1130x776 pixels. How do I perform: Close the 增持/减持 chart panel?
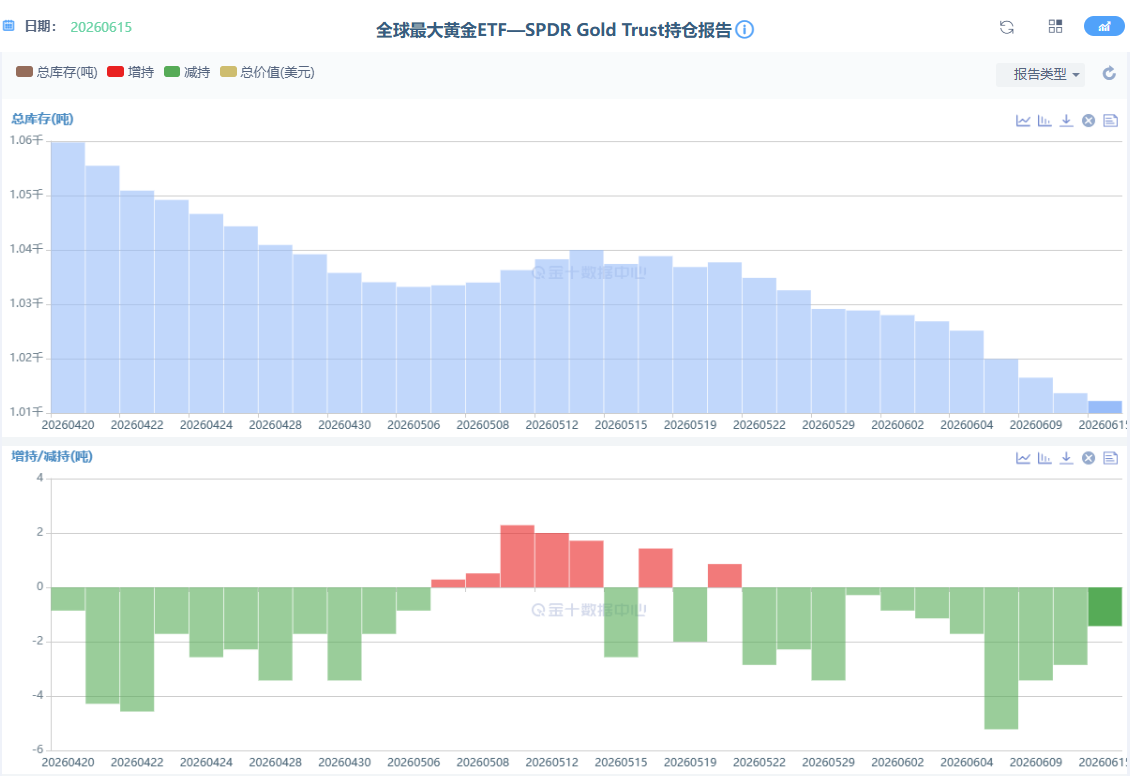coord(1088,458)
